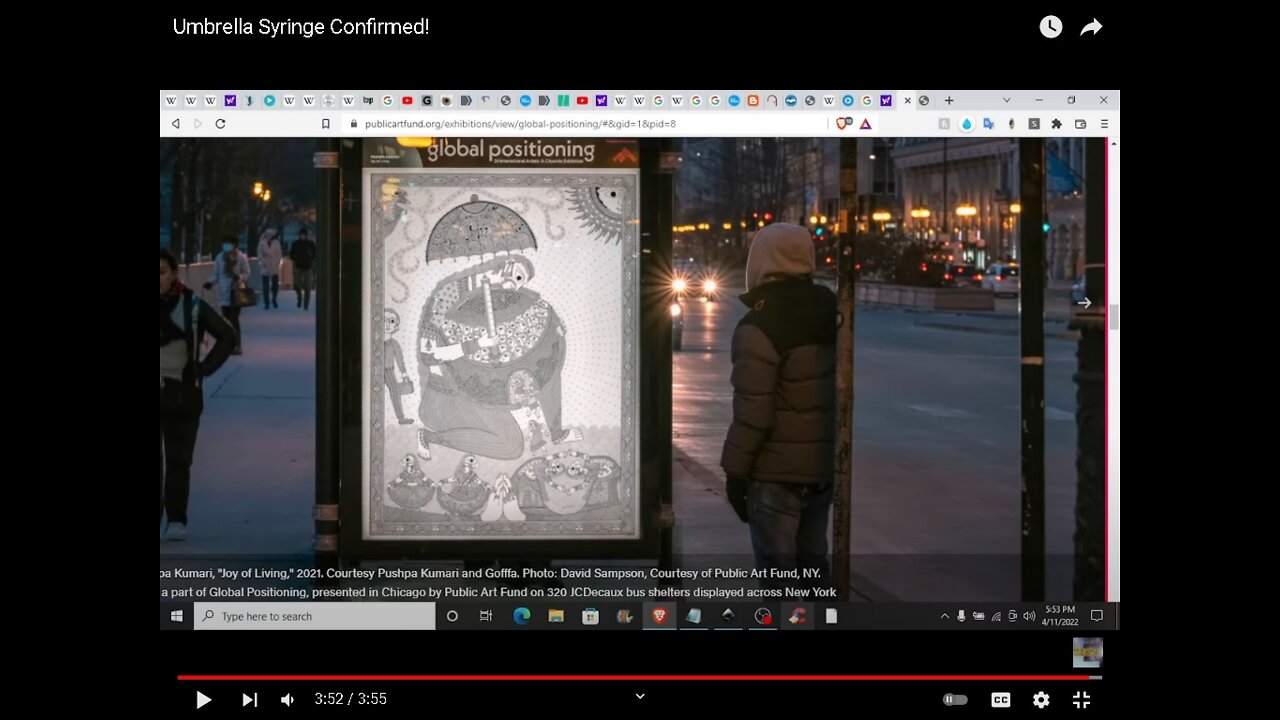Skip to the next video

coord(250,700)
